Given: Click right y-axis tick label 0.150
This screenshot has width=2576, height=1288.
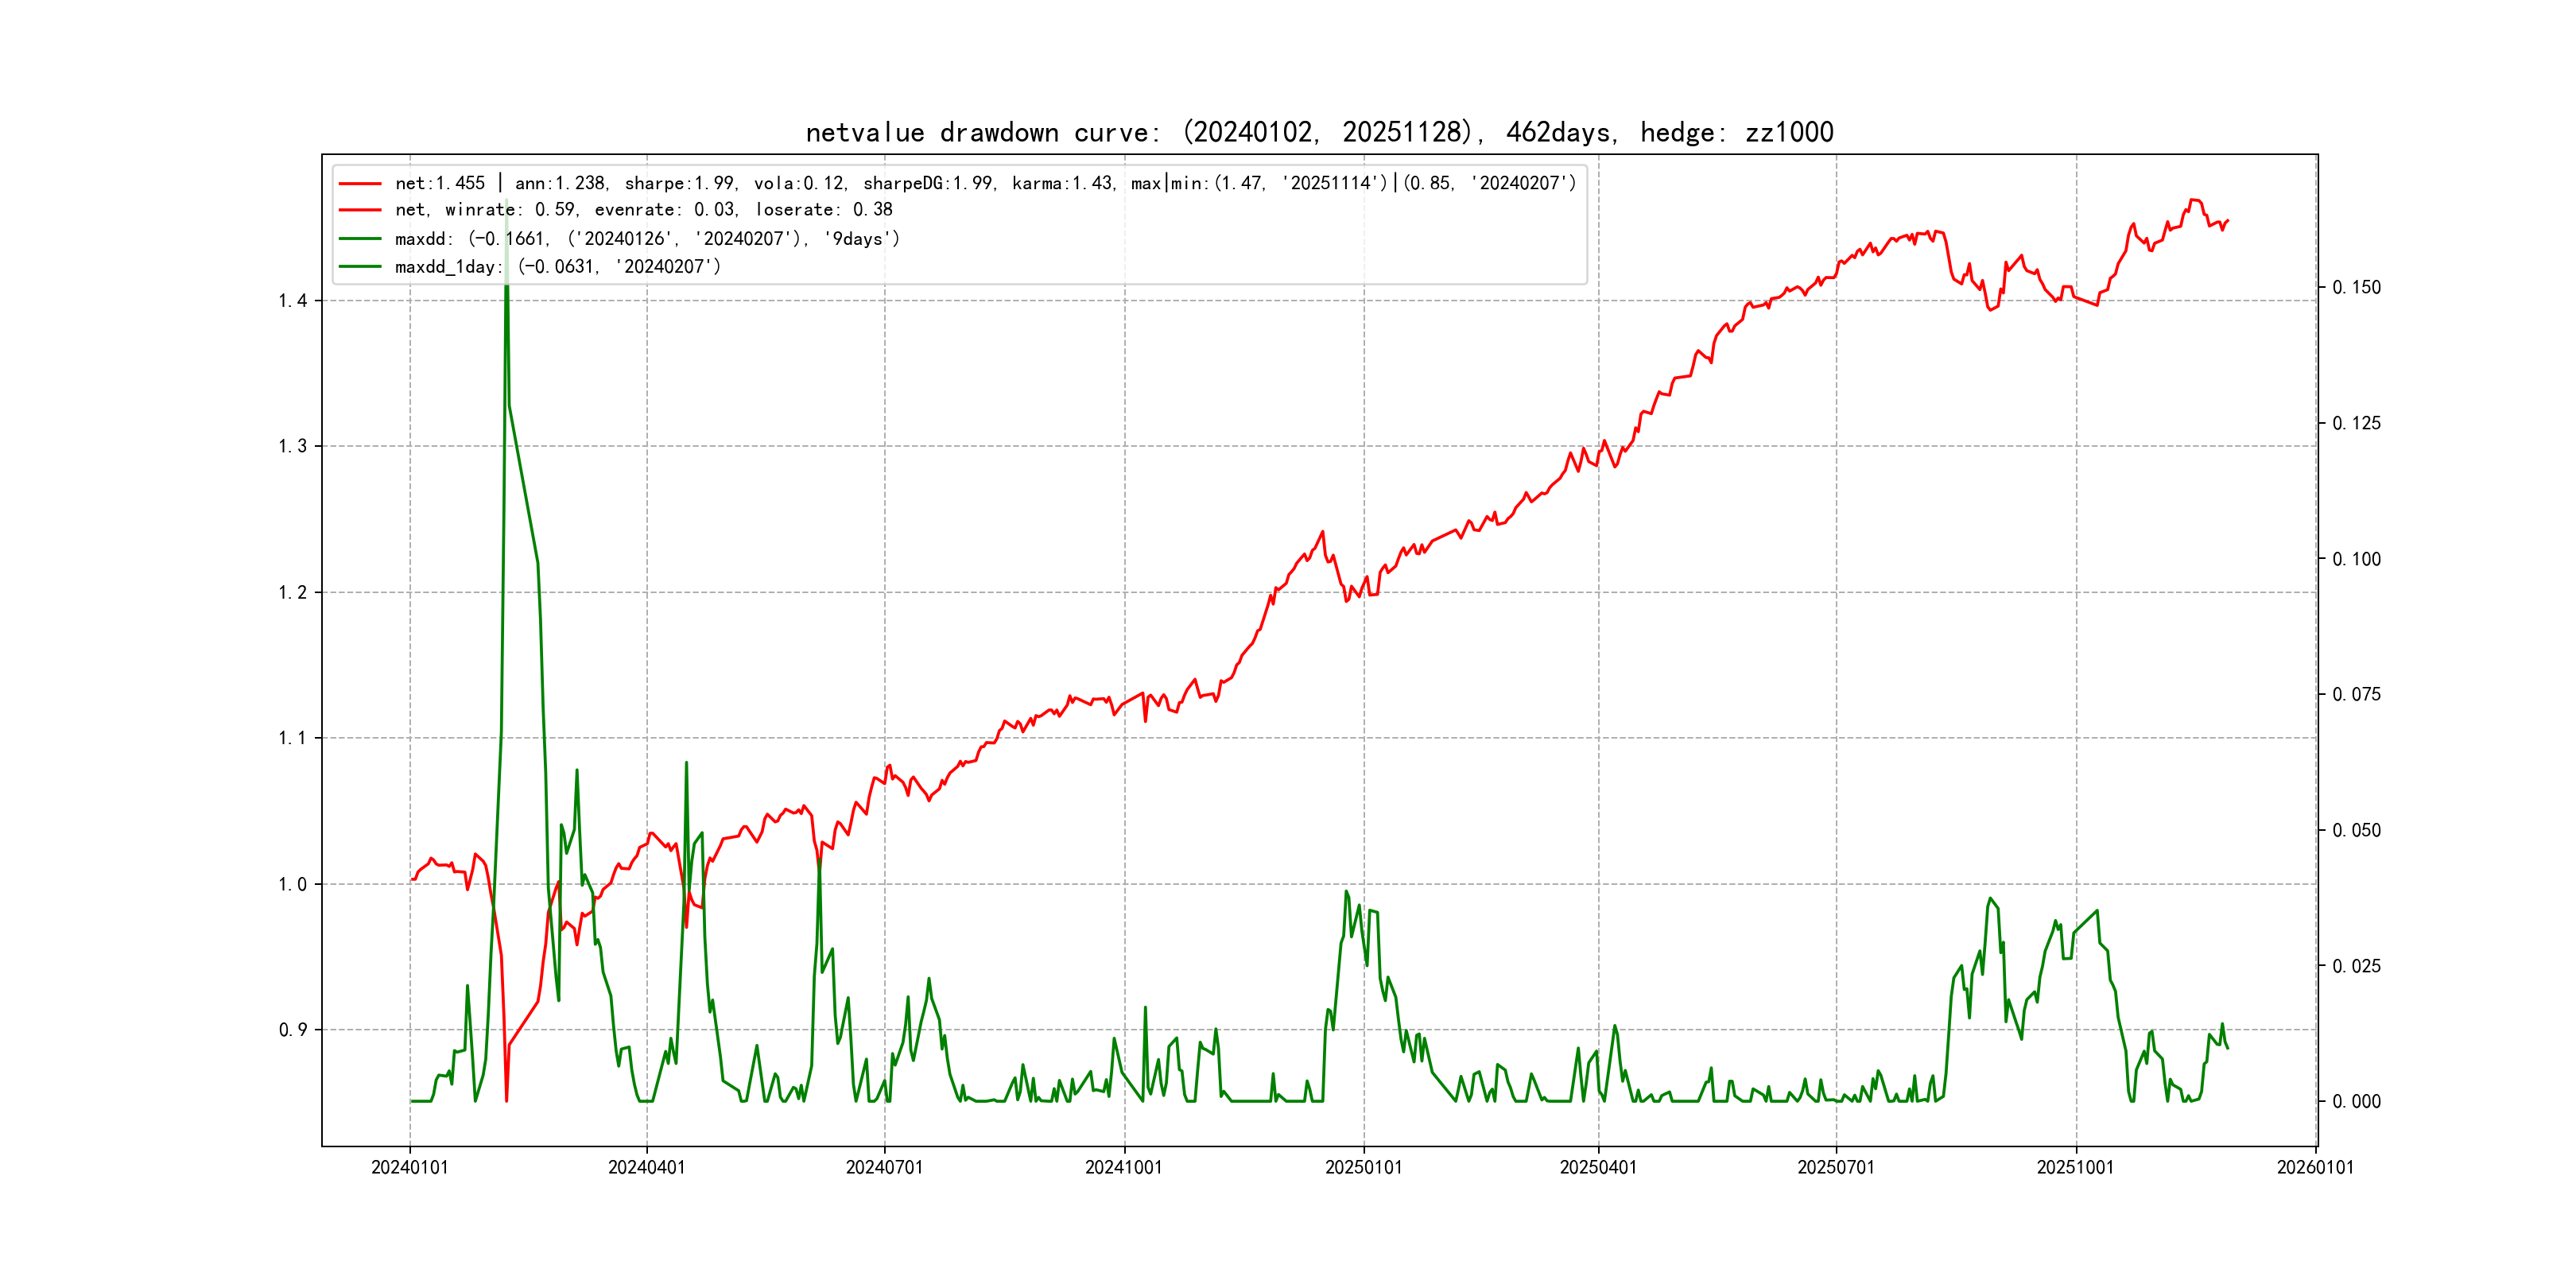Looking at the screenshot, I should (2356, 288).
